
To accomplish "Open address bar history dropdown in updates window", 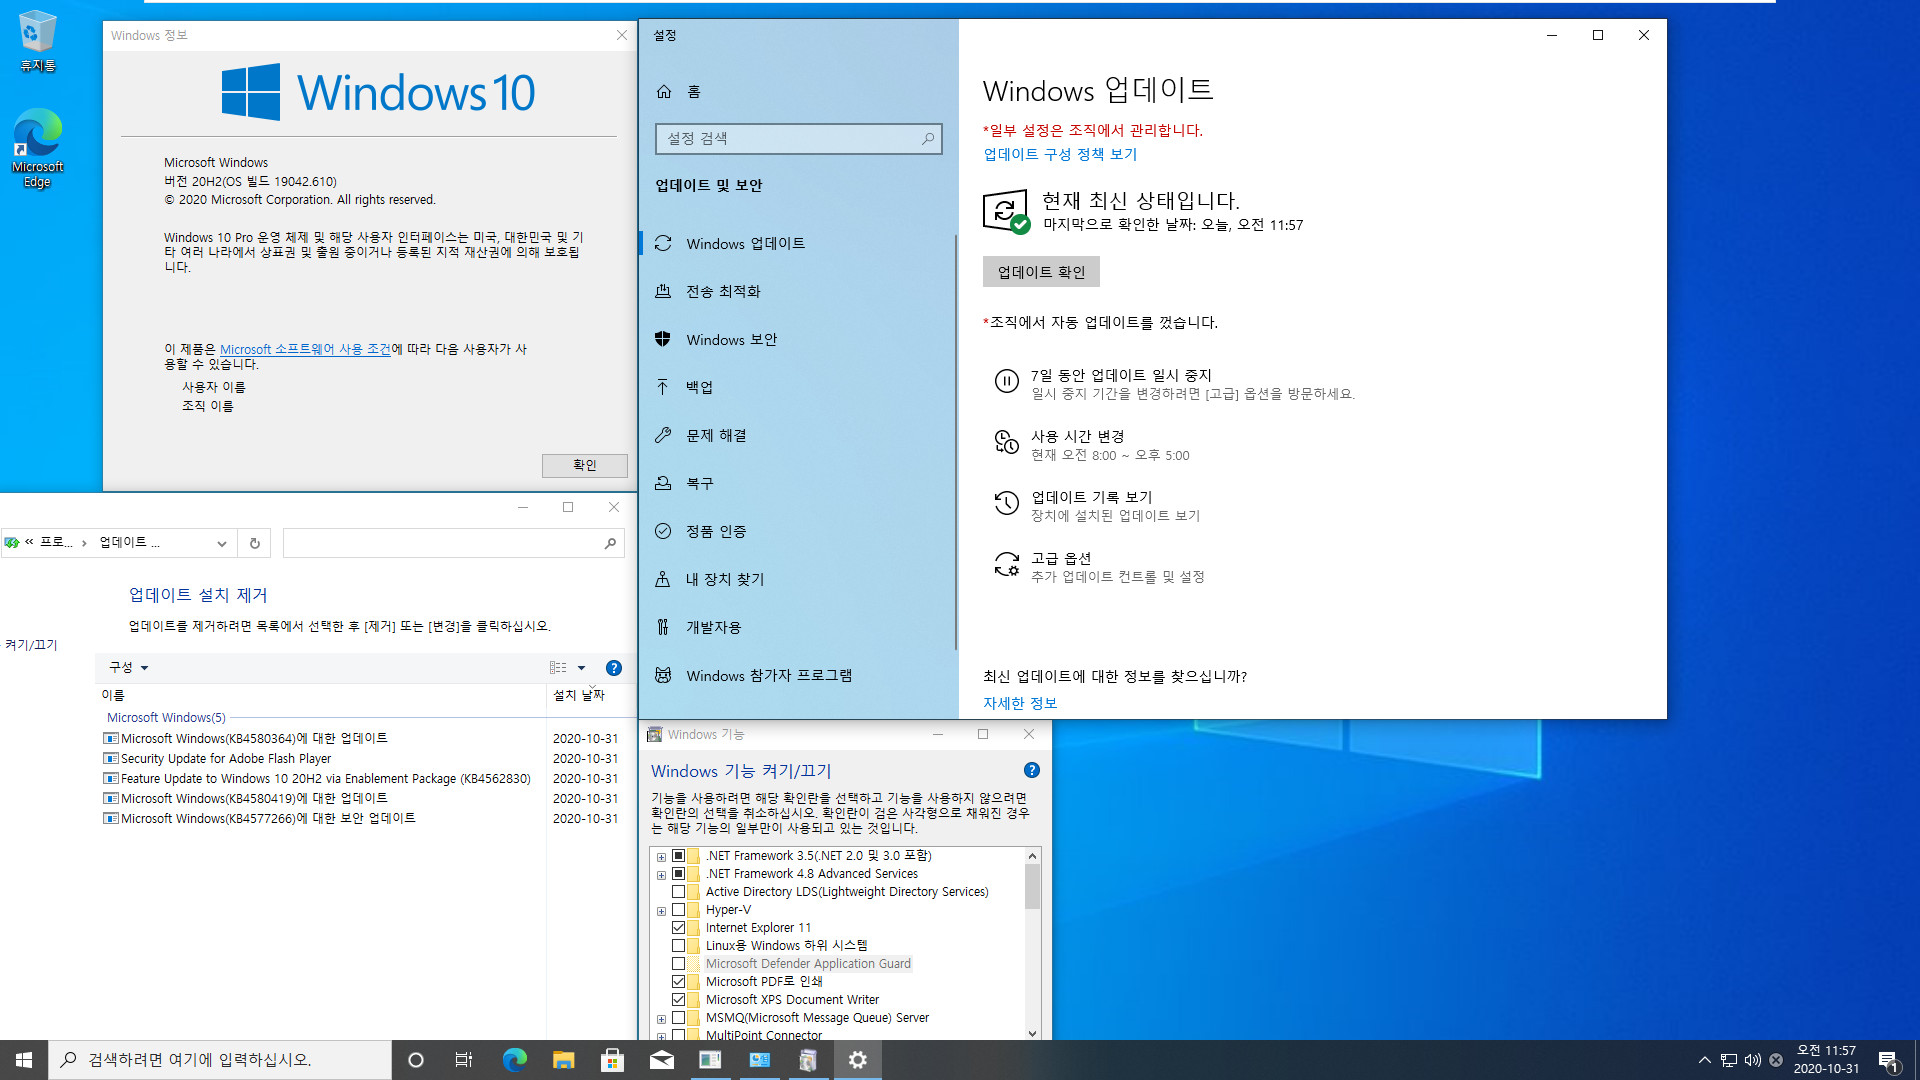I will pos(221,543).
